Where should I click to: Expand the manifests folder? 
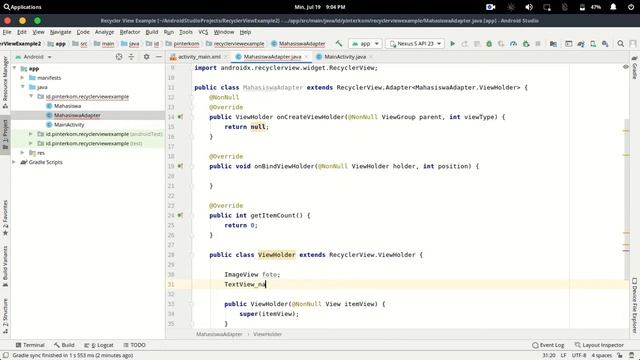(x=23, y=78)
